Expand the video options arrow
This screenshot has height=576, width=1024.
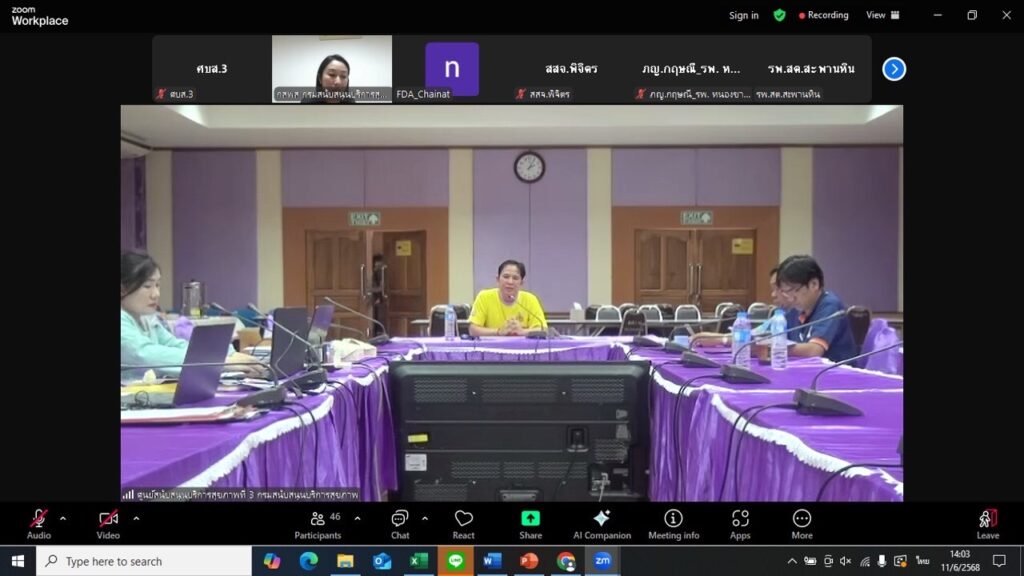[x=136, y=518]
